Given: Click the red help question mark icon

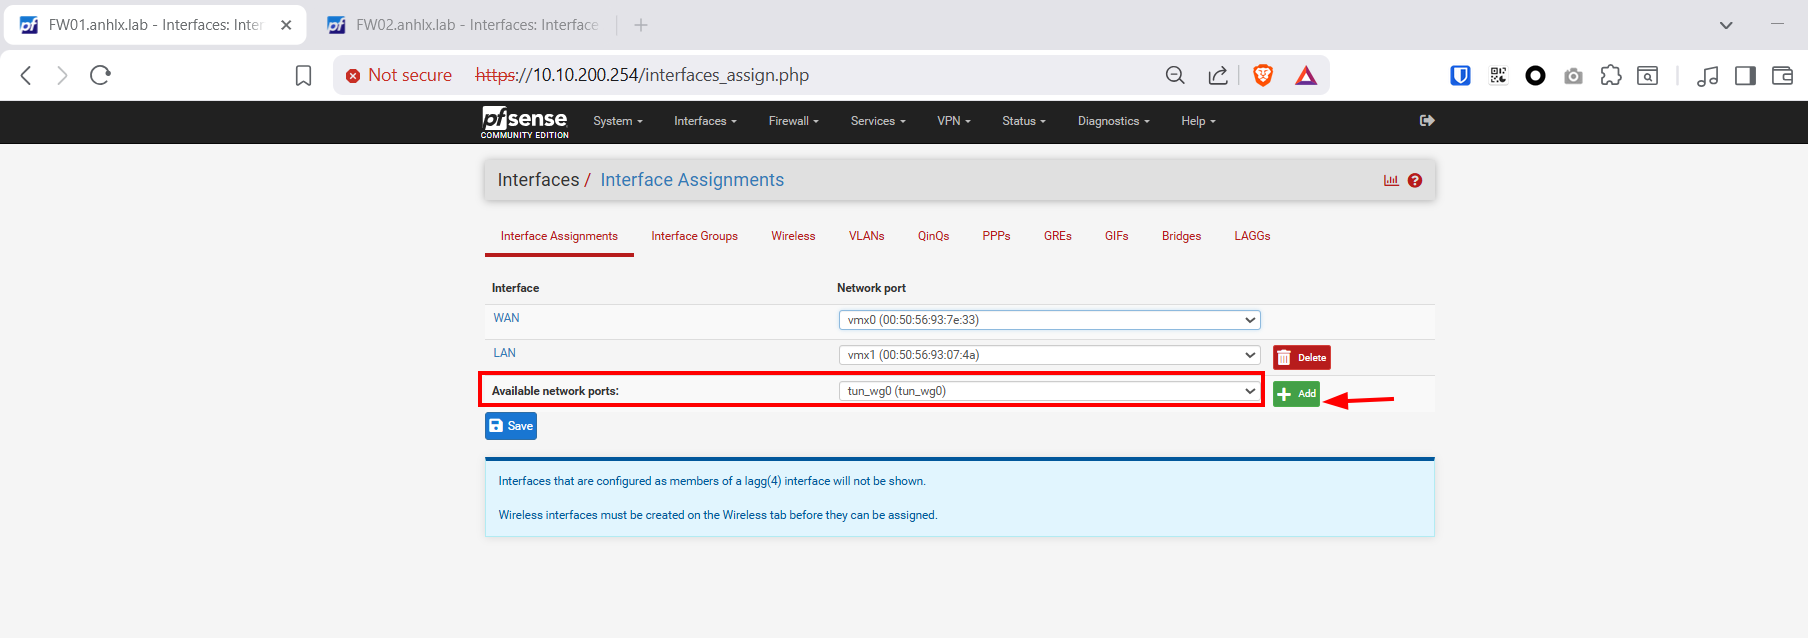Looking at the screenshot, I should point(1415,180).
